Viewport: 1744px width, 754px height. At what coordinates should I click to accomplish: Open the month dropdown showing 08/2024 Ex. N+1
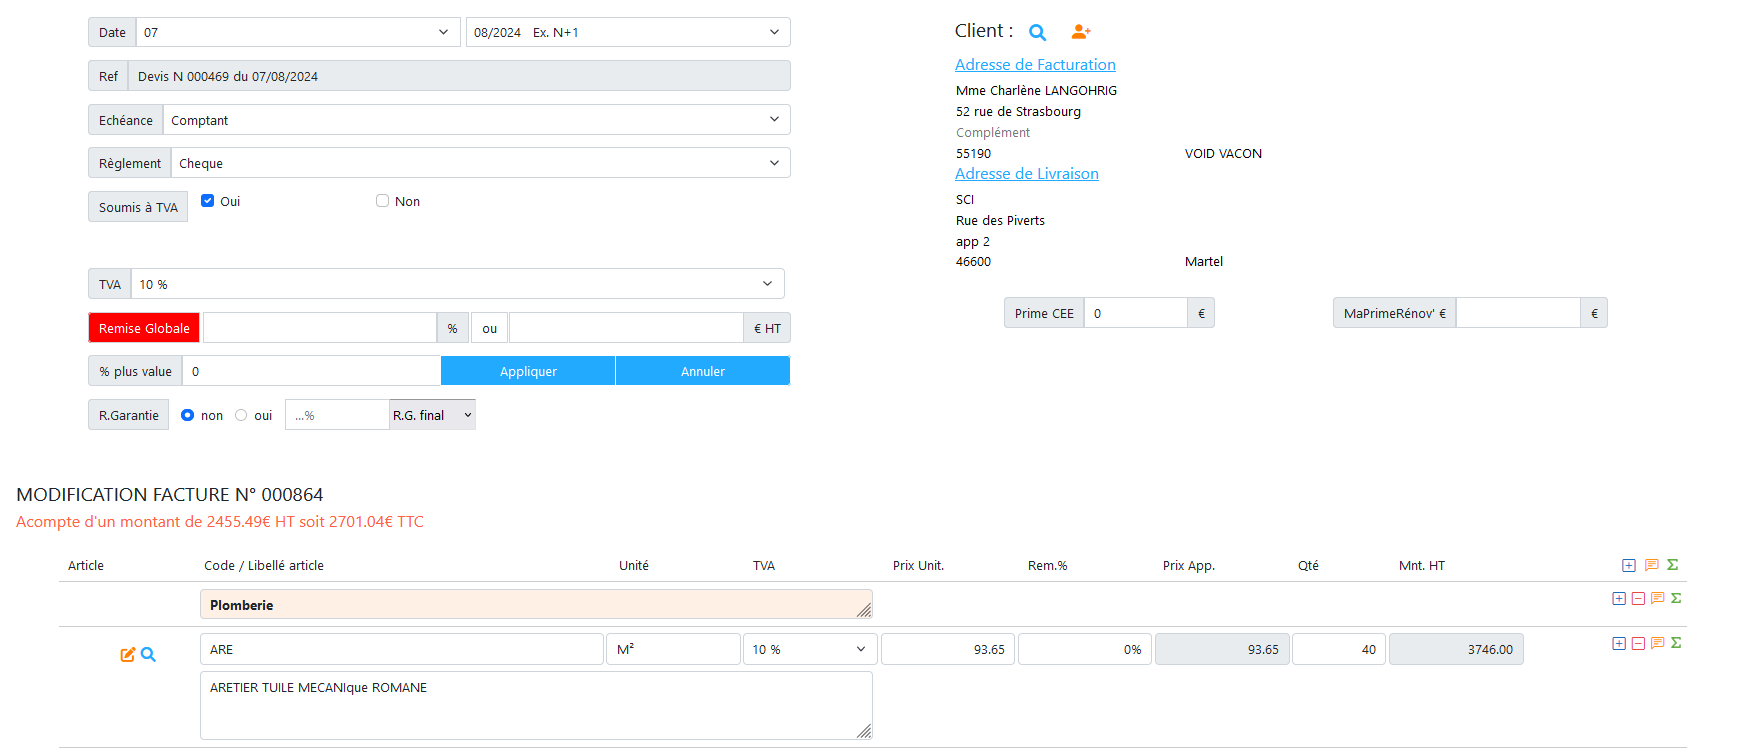[628, 32]
